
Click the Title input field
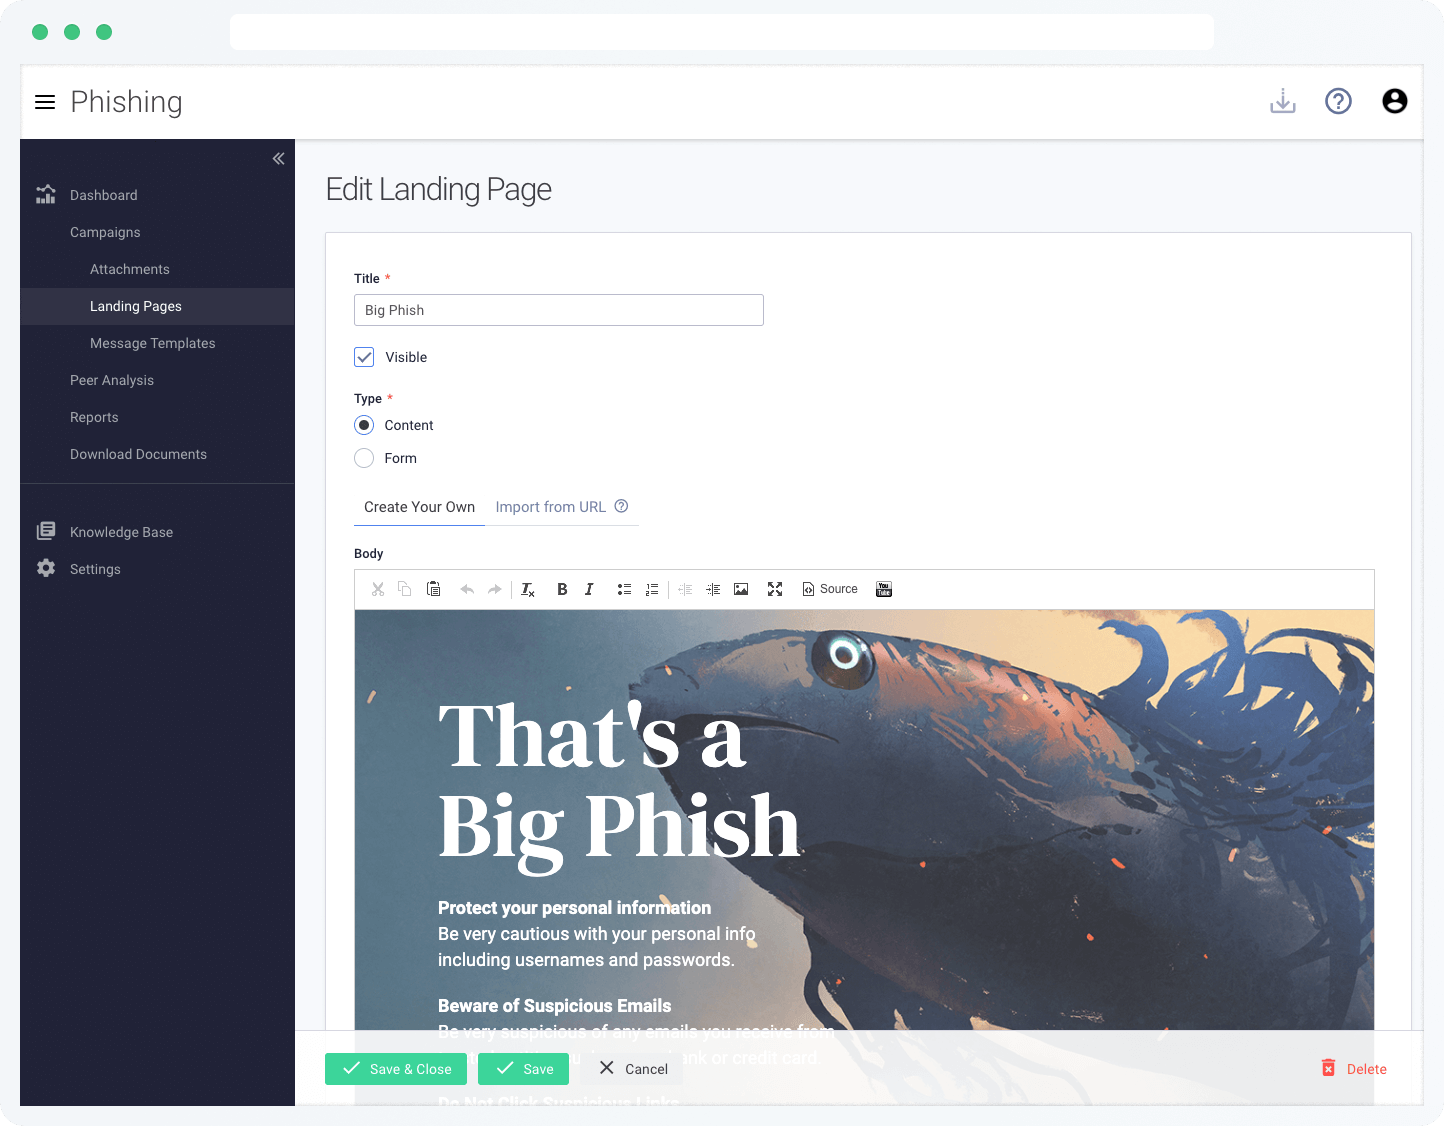point(559,310)
